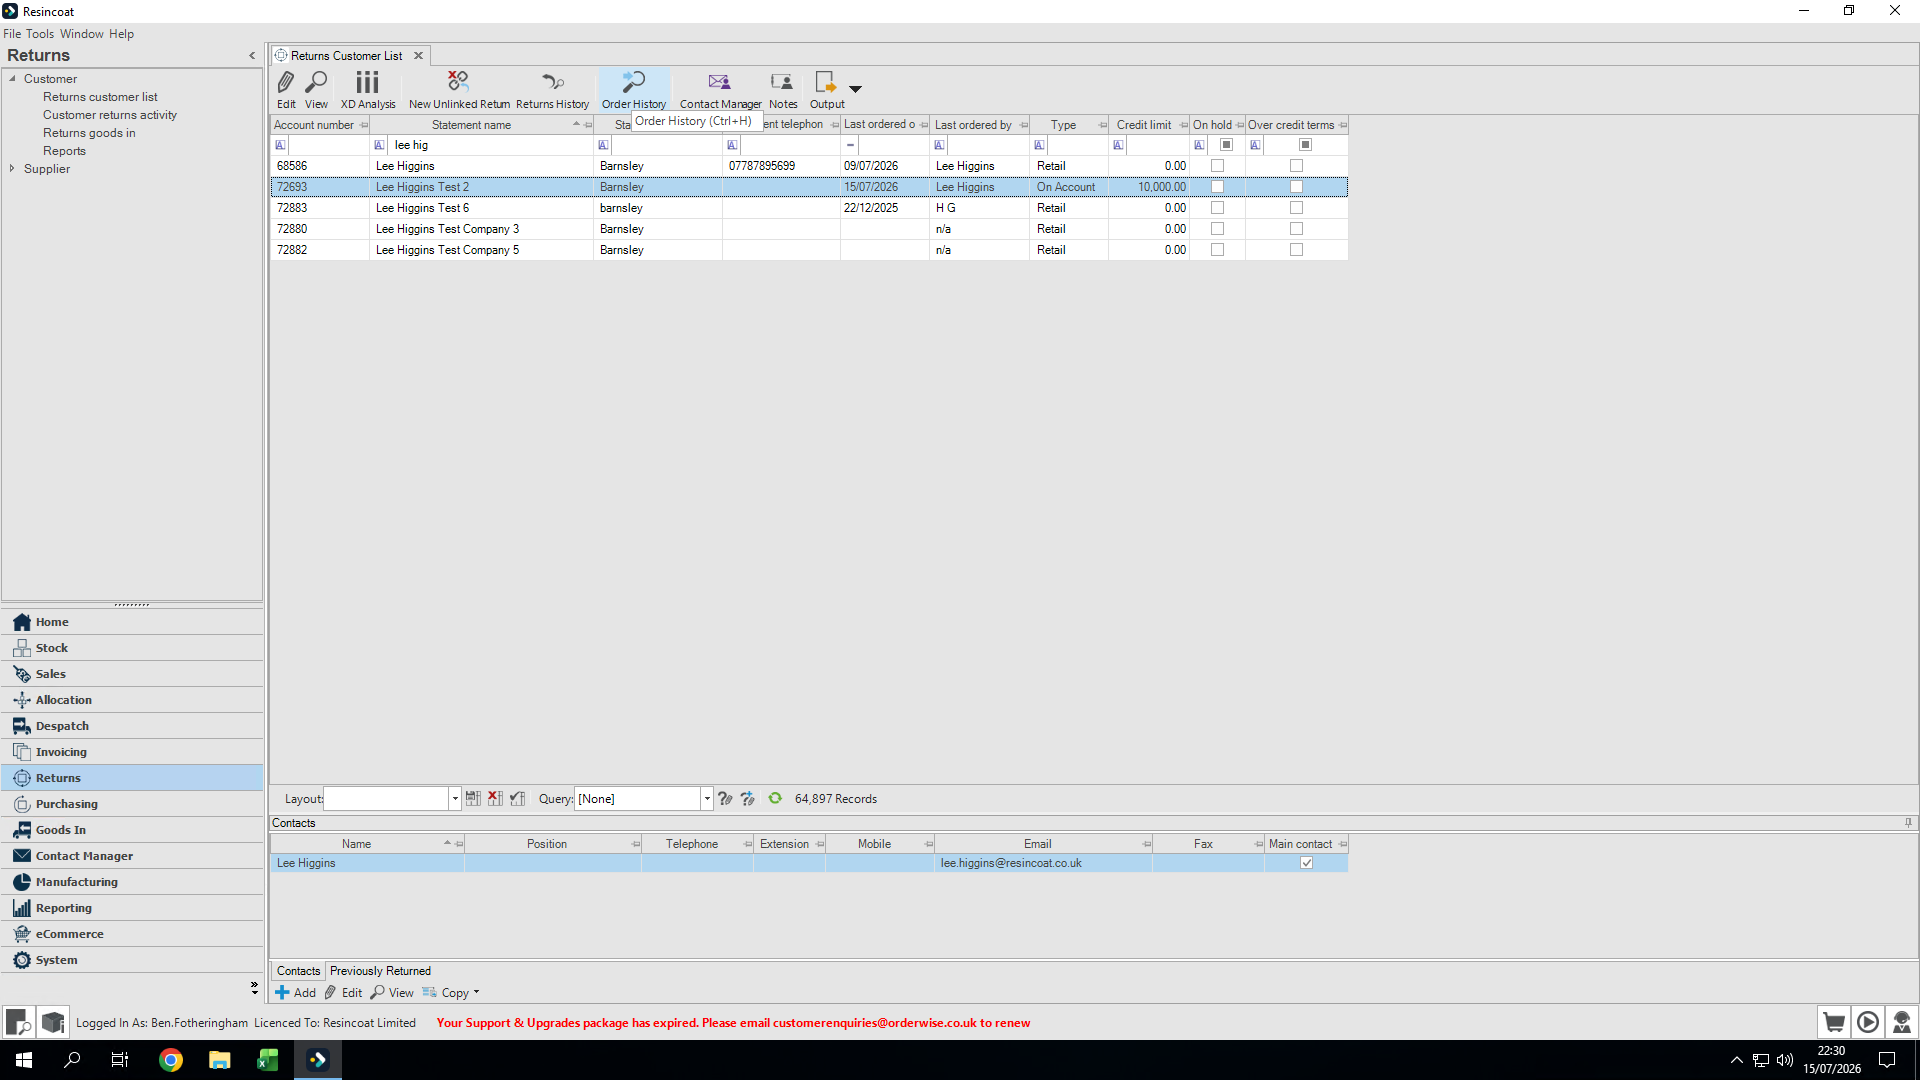Toggle On hold checkbox for account 72880

[1217, 229]
